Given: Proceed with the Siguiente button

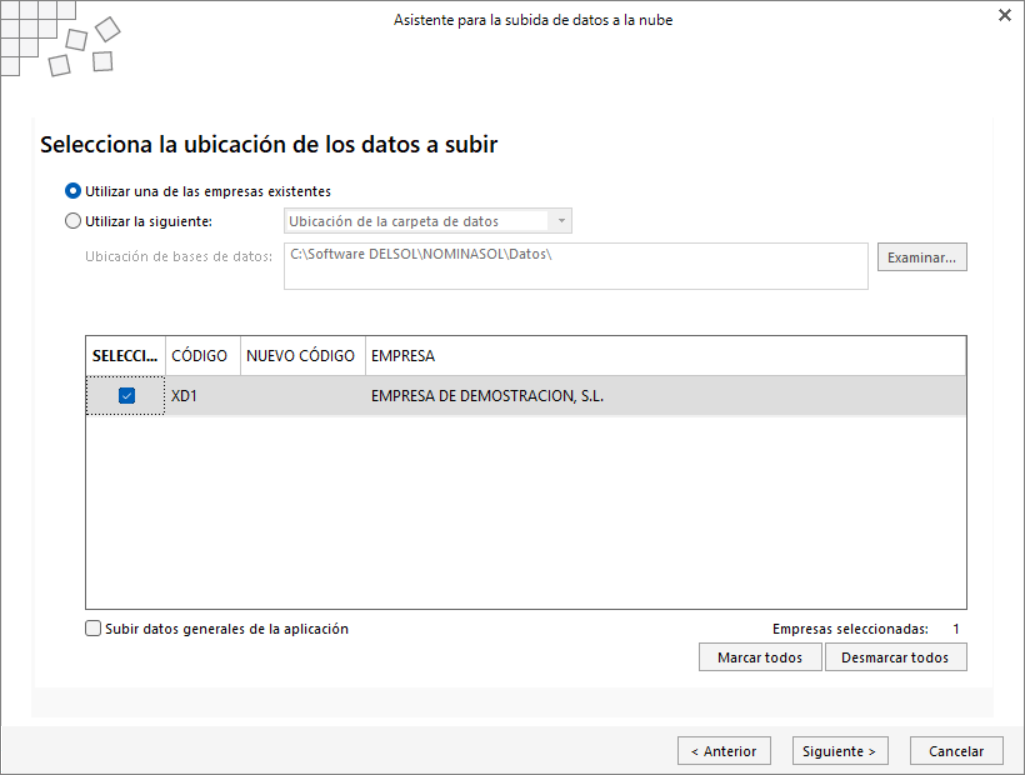Looking at the screenshot, I should click(839, 751).
